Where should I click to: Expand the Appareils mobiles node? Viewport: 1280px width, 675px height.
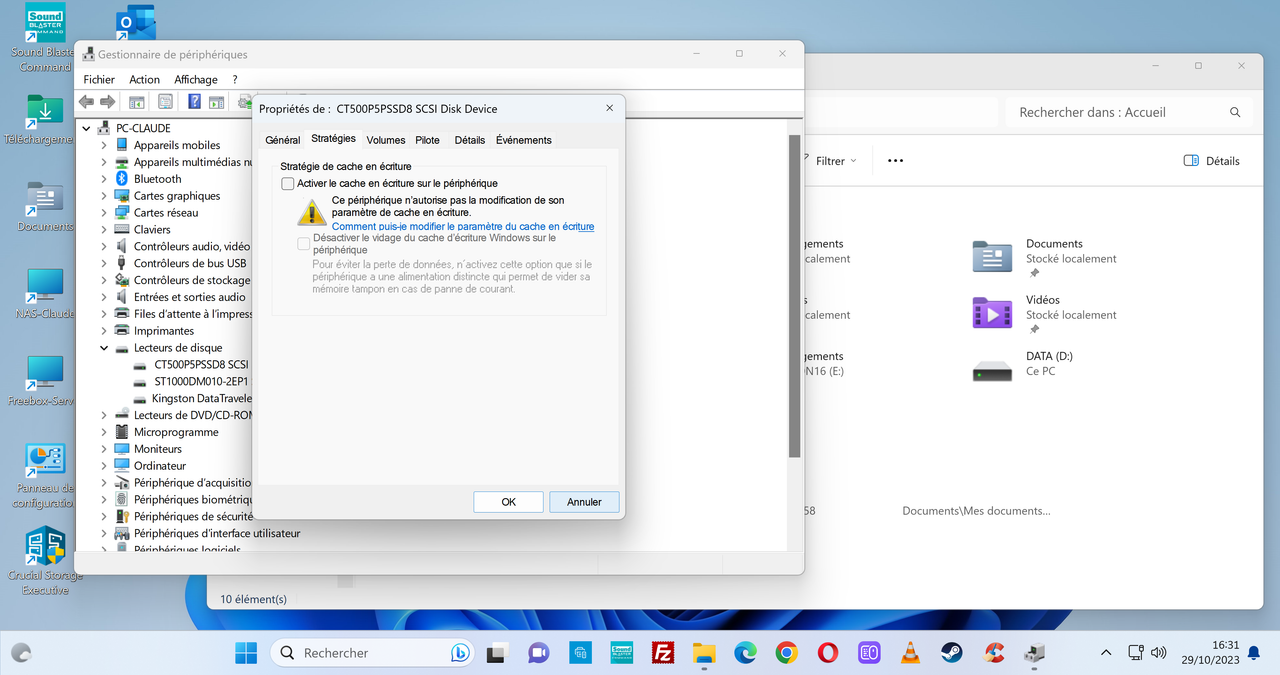point(104,145)
